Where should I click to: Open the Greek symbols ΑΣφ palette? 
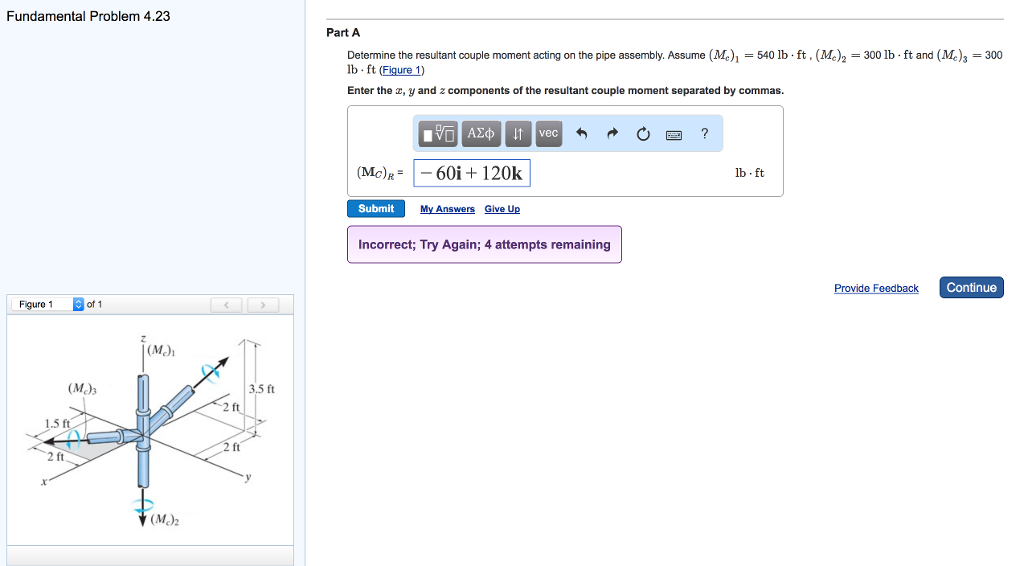pos(481,134)
